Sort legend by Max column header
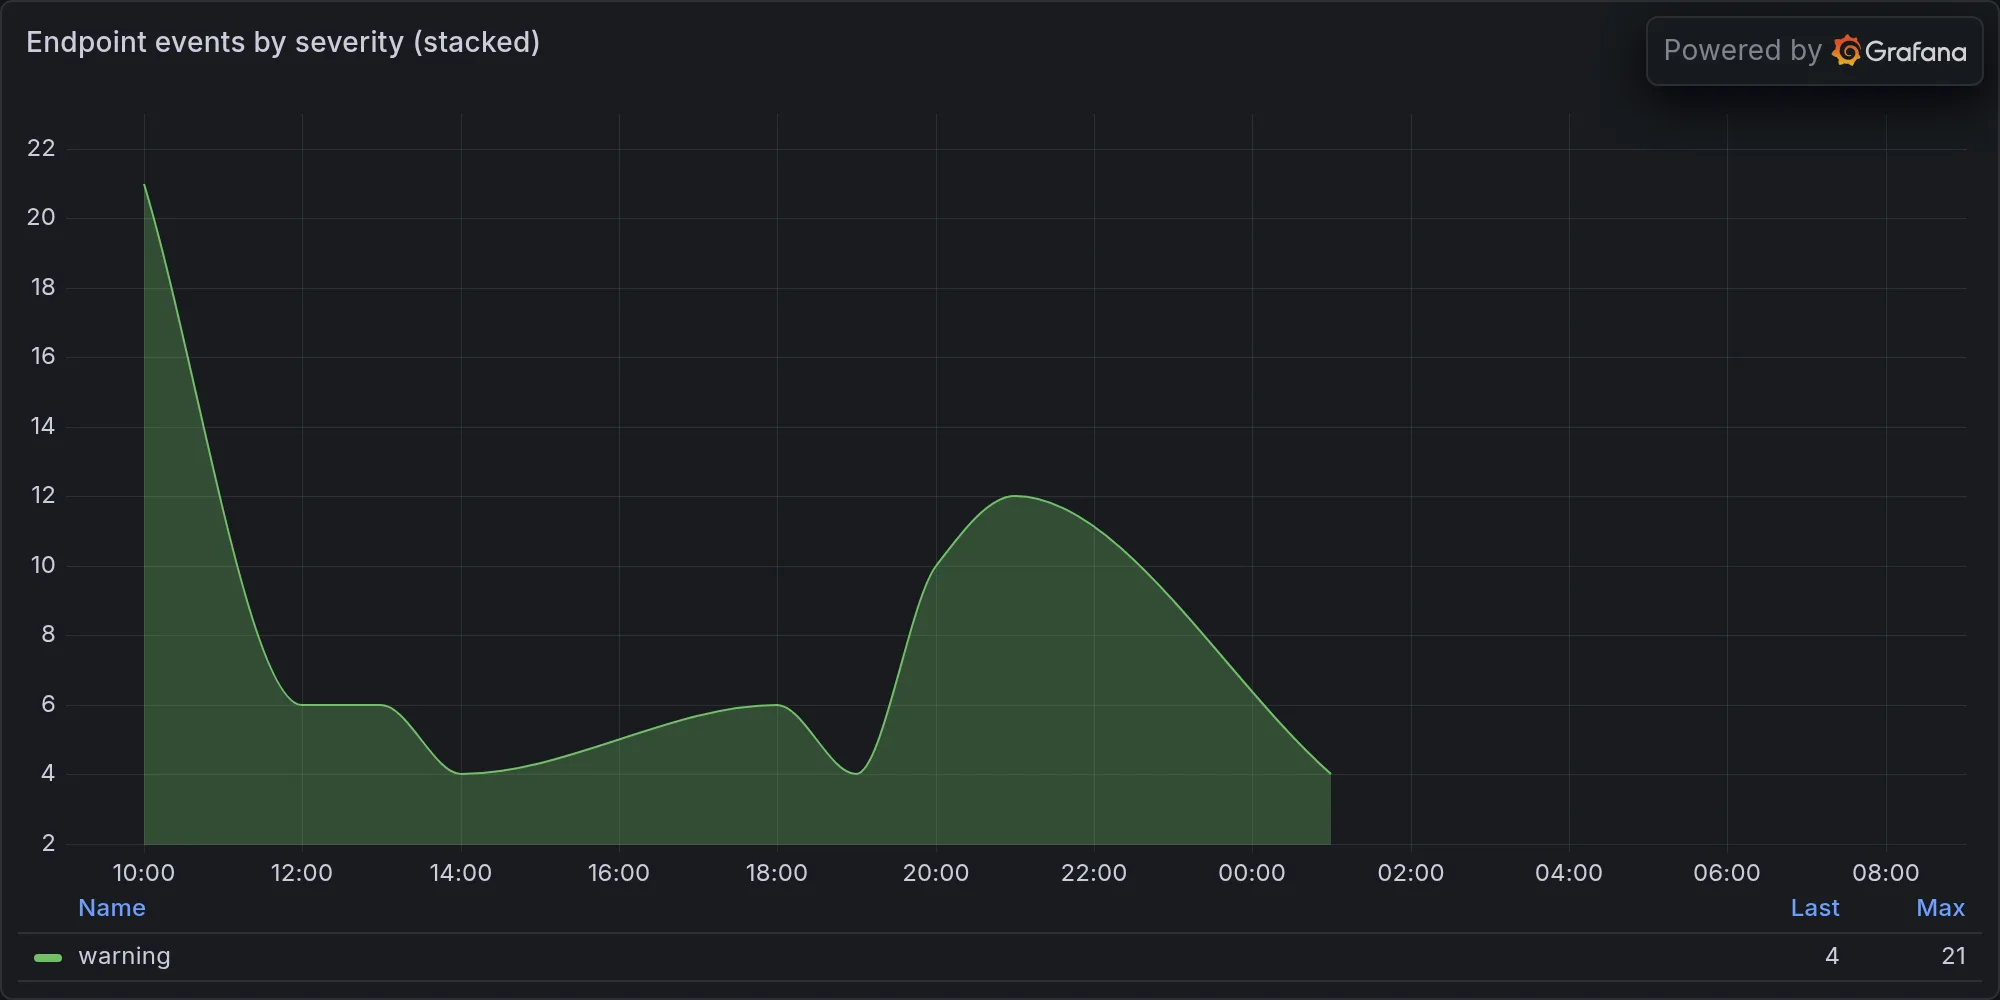This screenshot has width=2000, height=1000. click(1941, 908)
